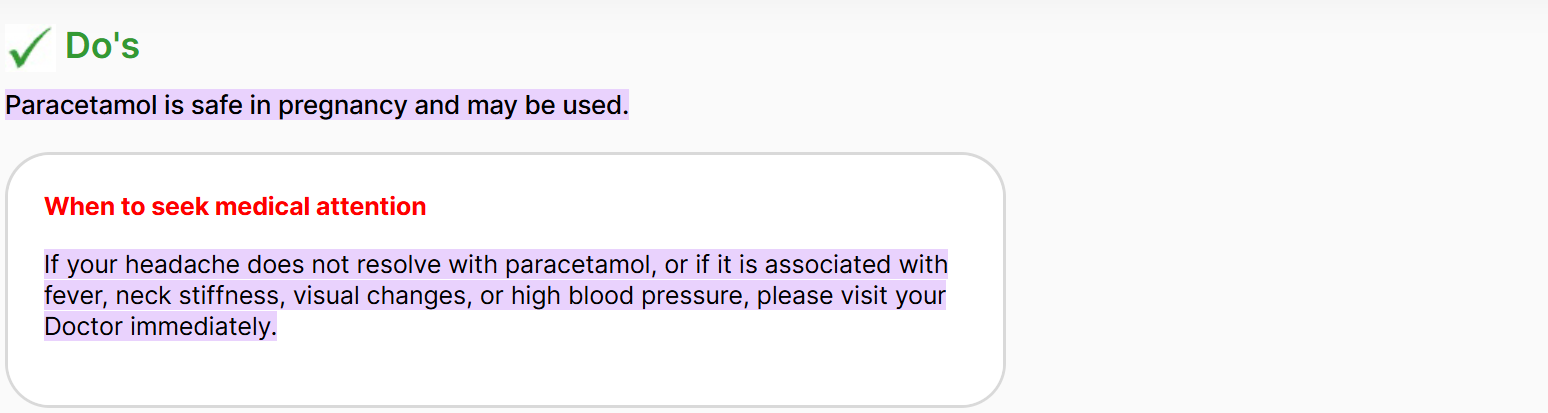Click the green checkmark icon
The width and height of the screenshot is (1548, 413).
click(x=29, y=47)
